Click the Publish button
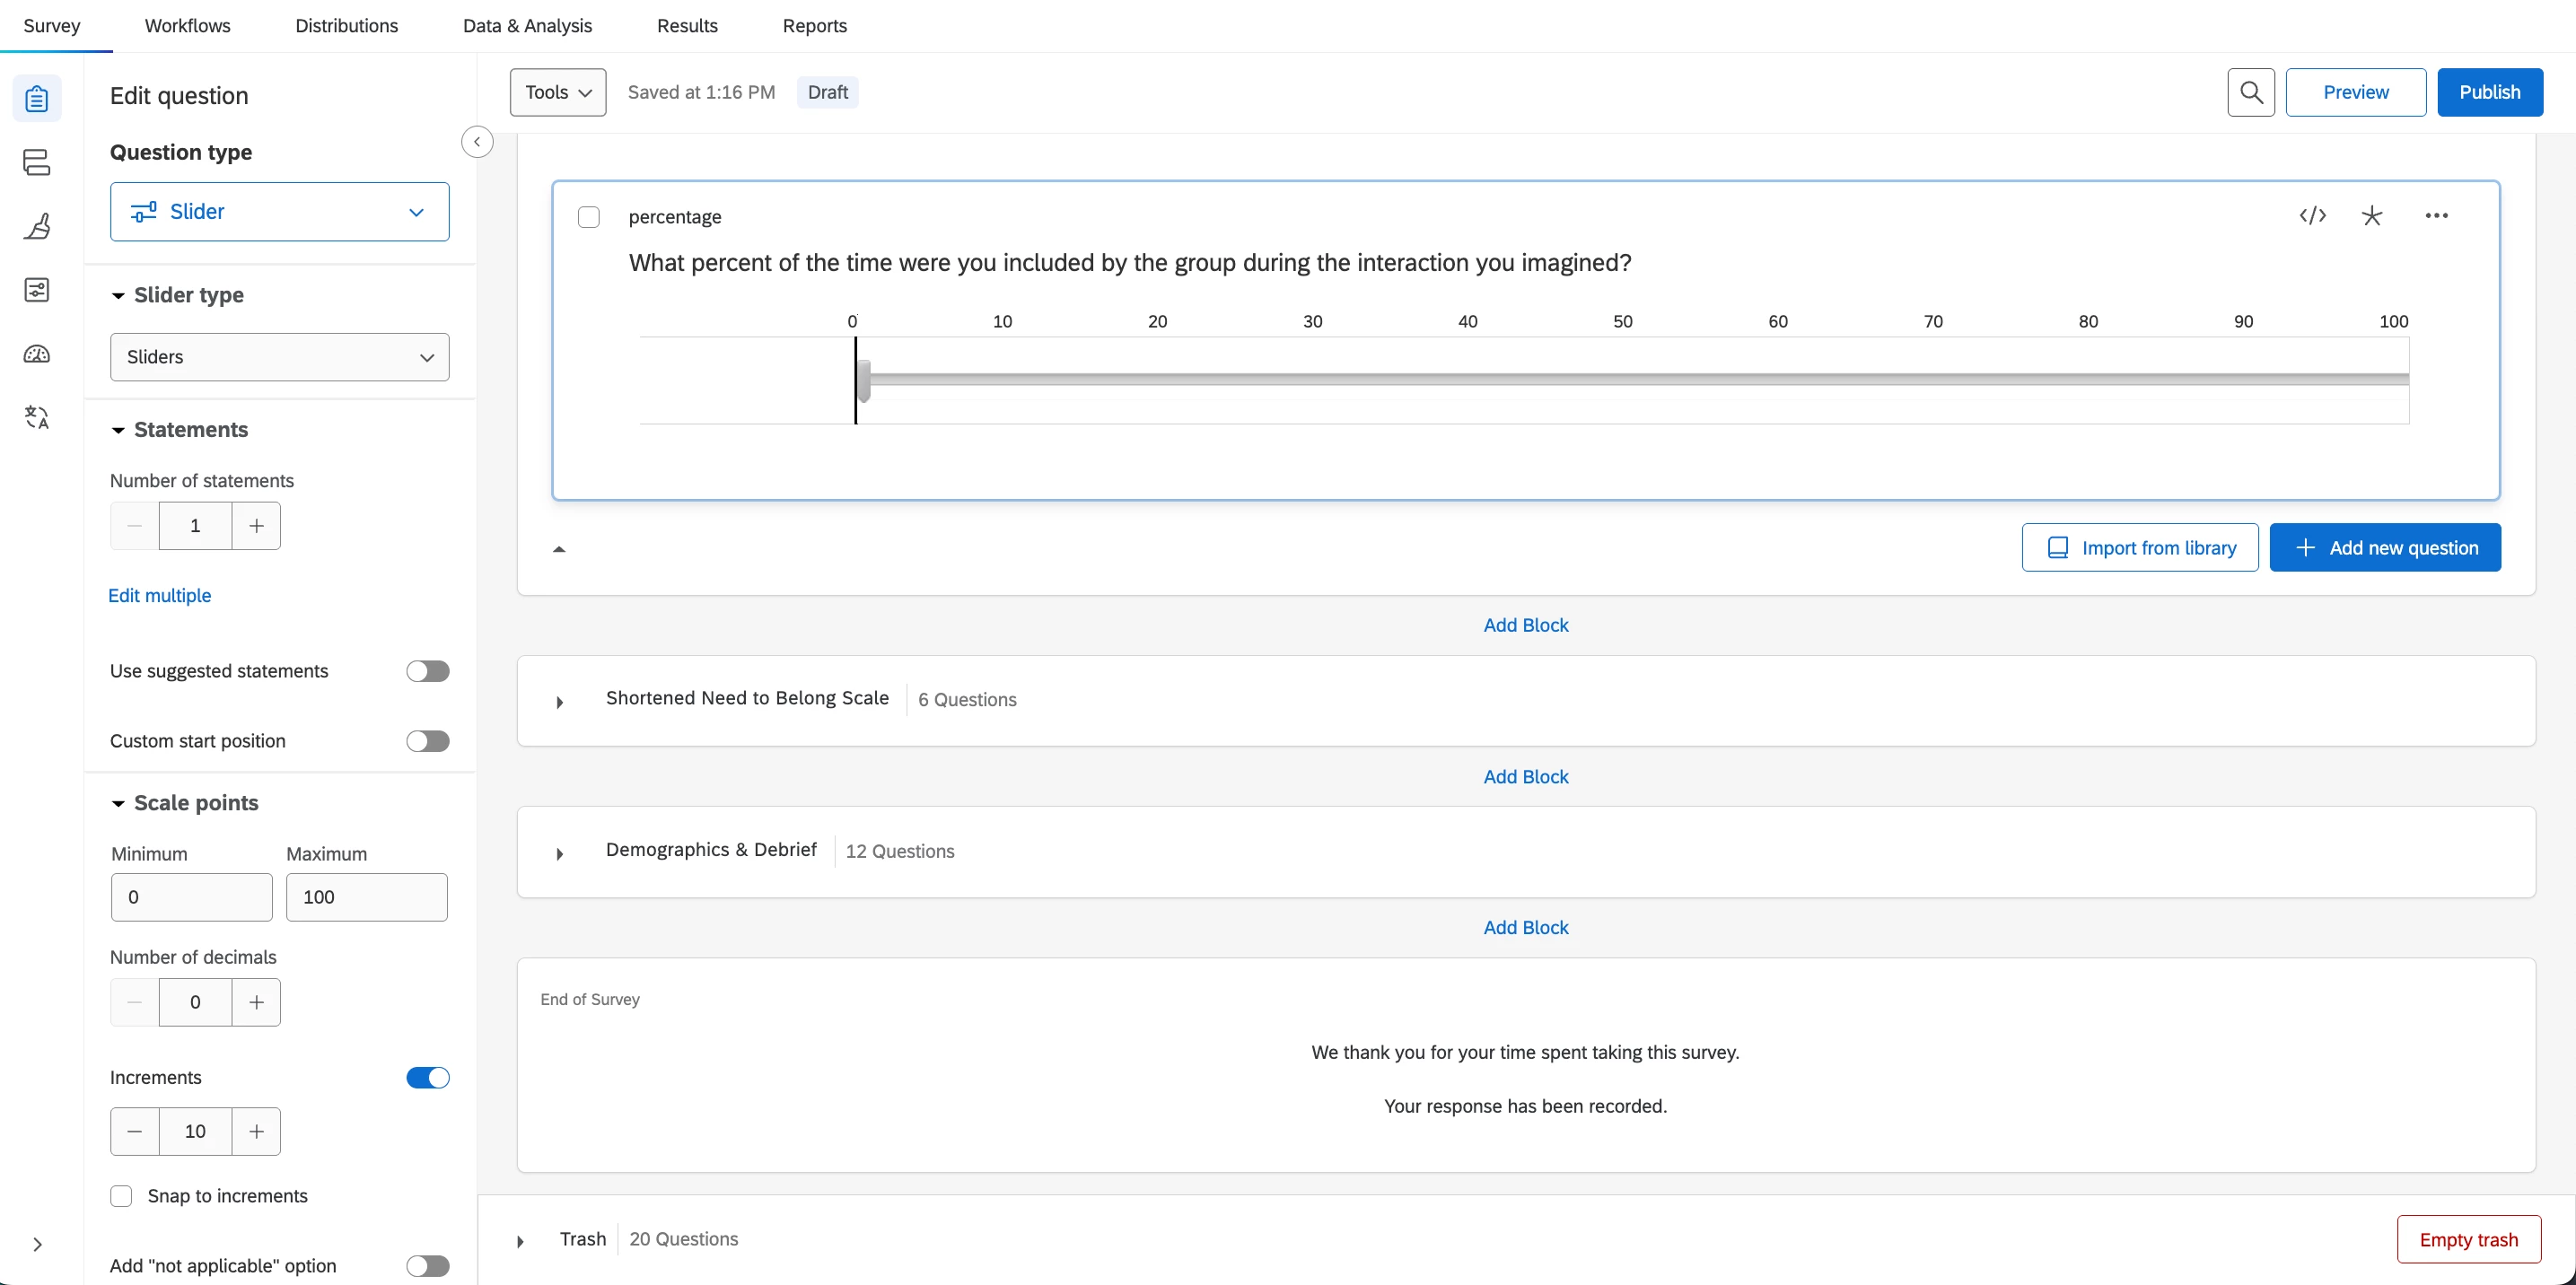 (x=2489, y=92)
